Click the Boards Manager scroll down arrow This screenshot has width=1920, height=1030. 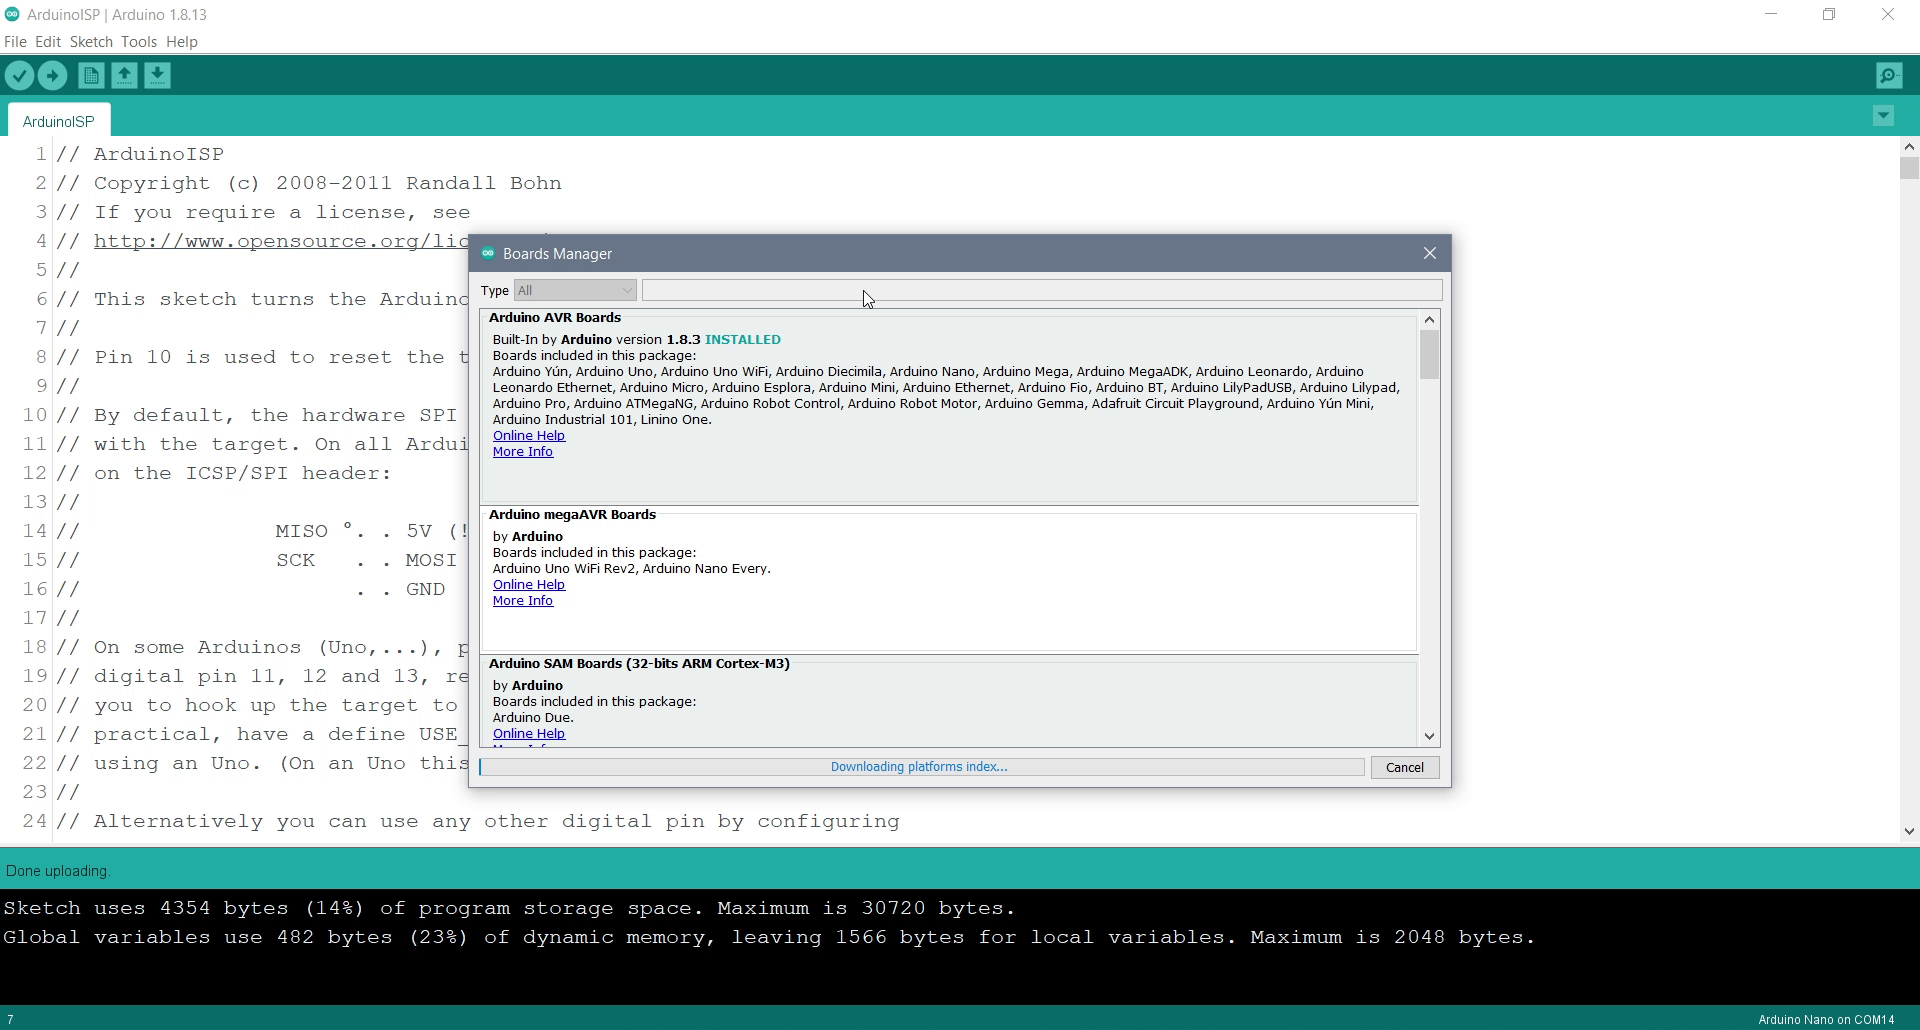pyautogui.click(x=1429, y=736)
